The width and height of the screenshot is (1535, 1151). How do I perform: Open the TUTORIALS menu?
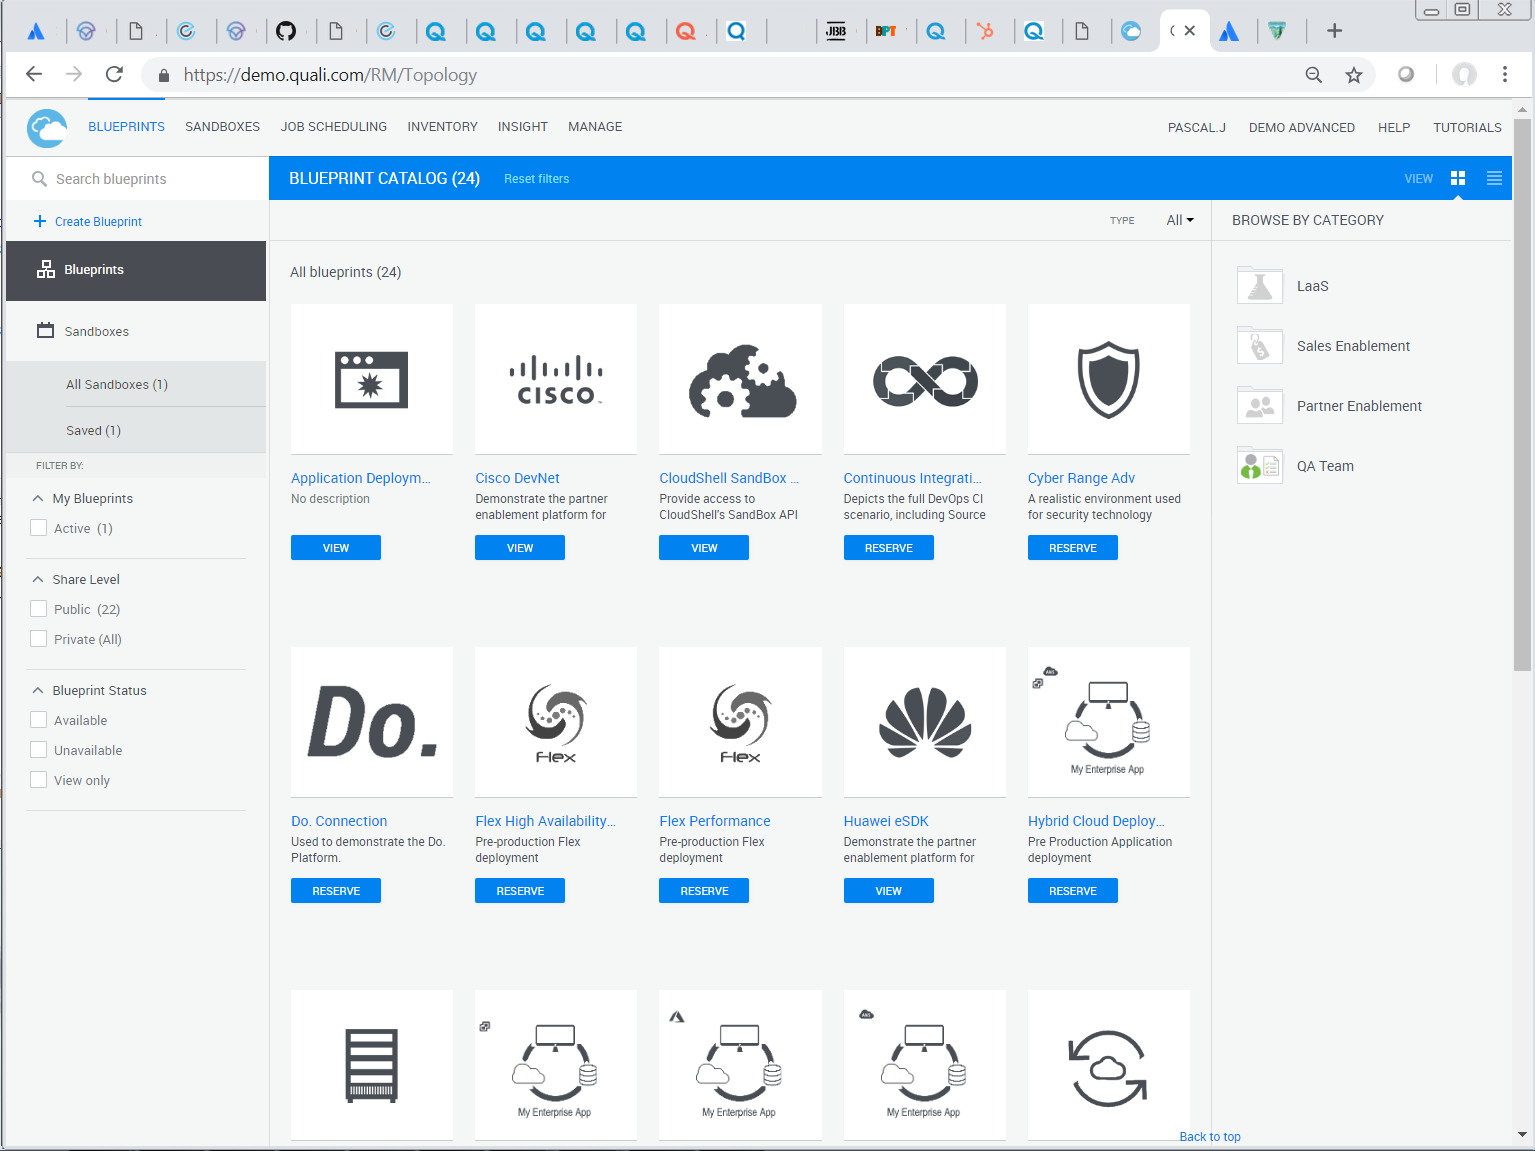[x=1467, y=127]
